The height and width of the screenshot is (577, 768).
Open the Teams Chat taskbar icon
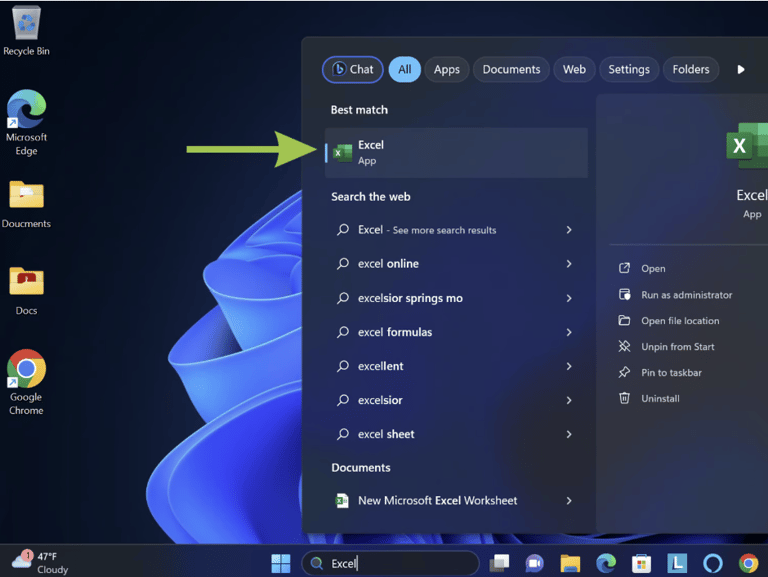pyautogui.click(x=534, y=563)
